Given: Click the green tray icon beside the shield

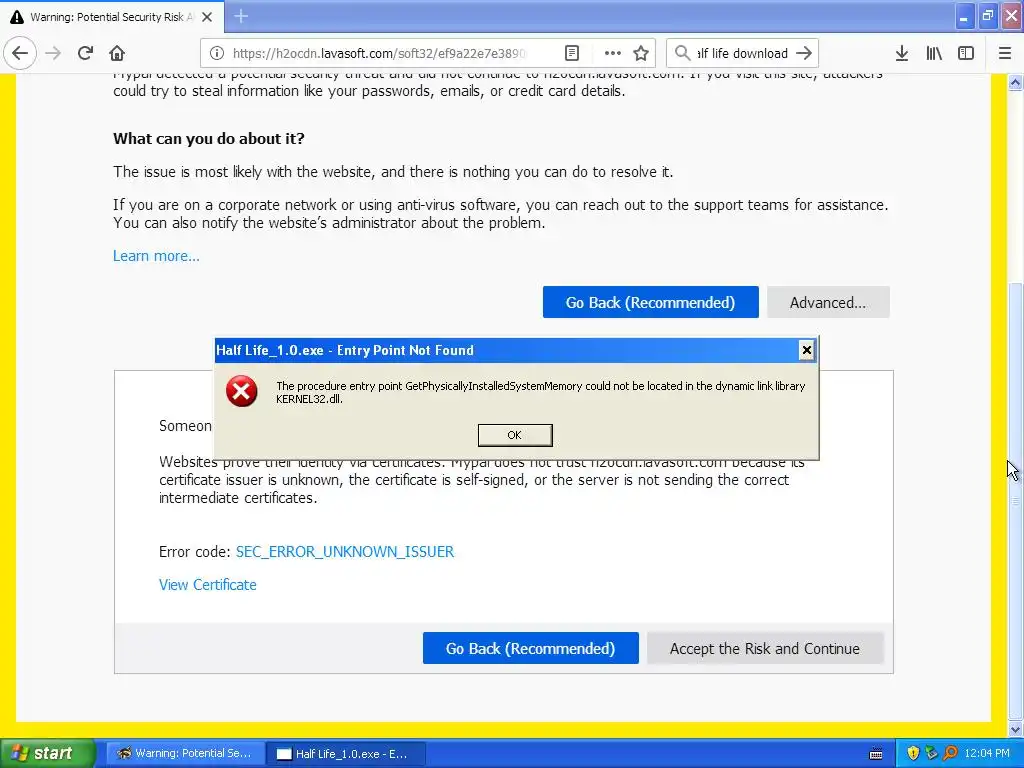Looking at the screenshot, I should [931, 754].
